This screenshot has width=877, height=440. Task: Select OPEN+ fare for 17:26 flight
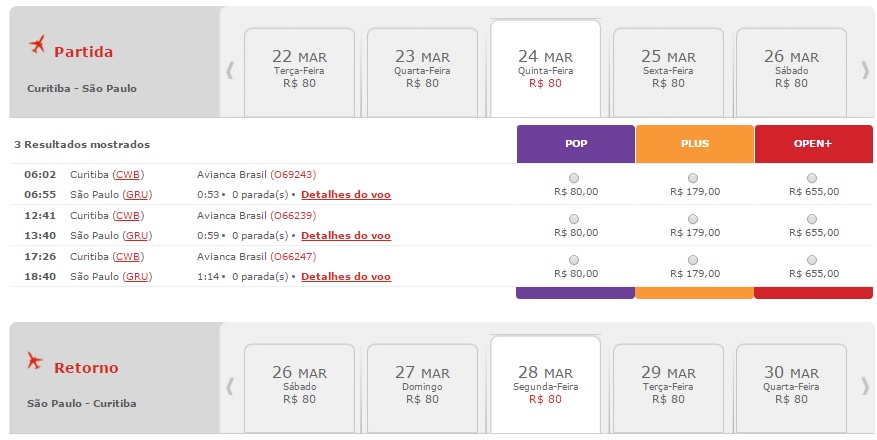click(x=812, y=260)
